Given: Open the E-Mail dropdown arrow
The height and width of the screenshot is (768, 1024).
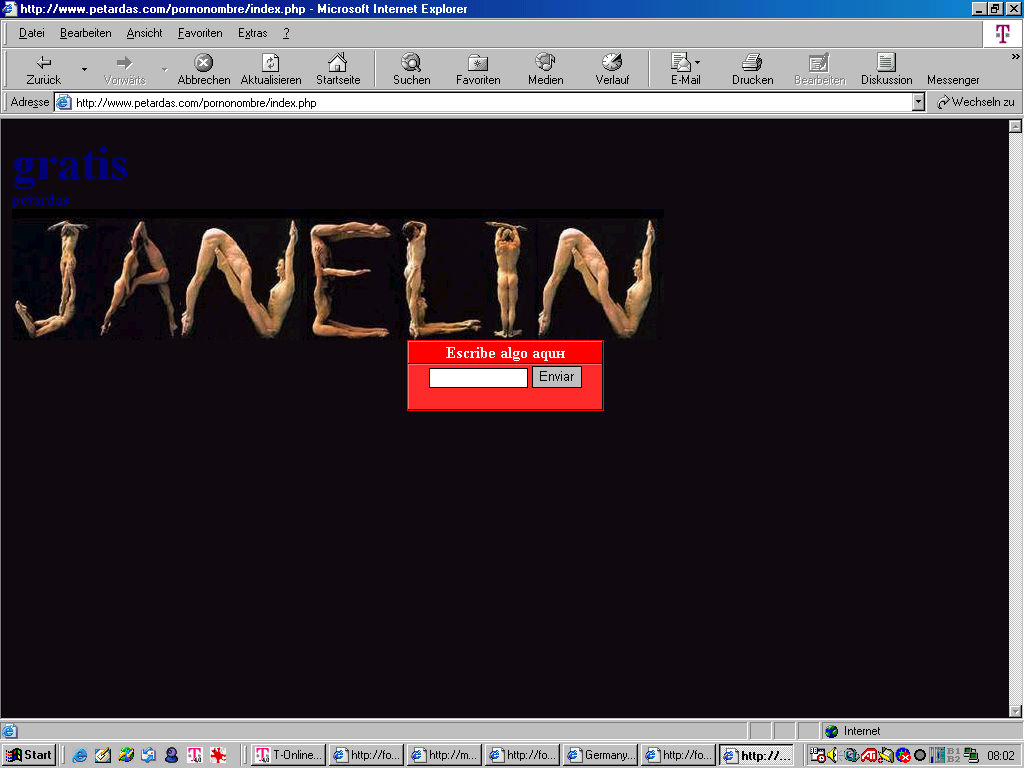Looking at the screenshot, I should 698,62.
